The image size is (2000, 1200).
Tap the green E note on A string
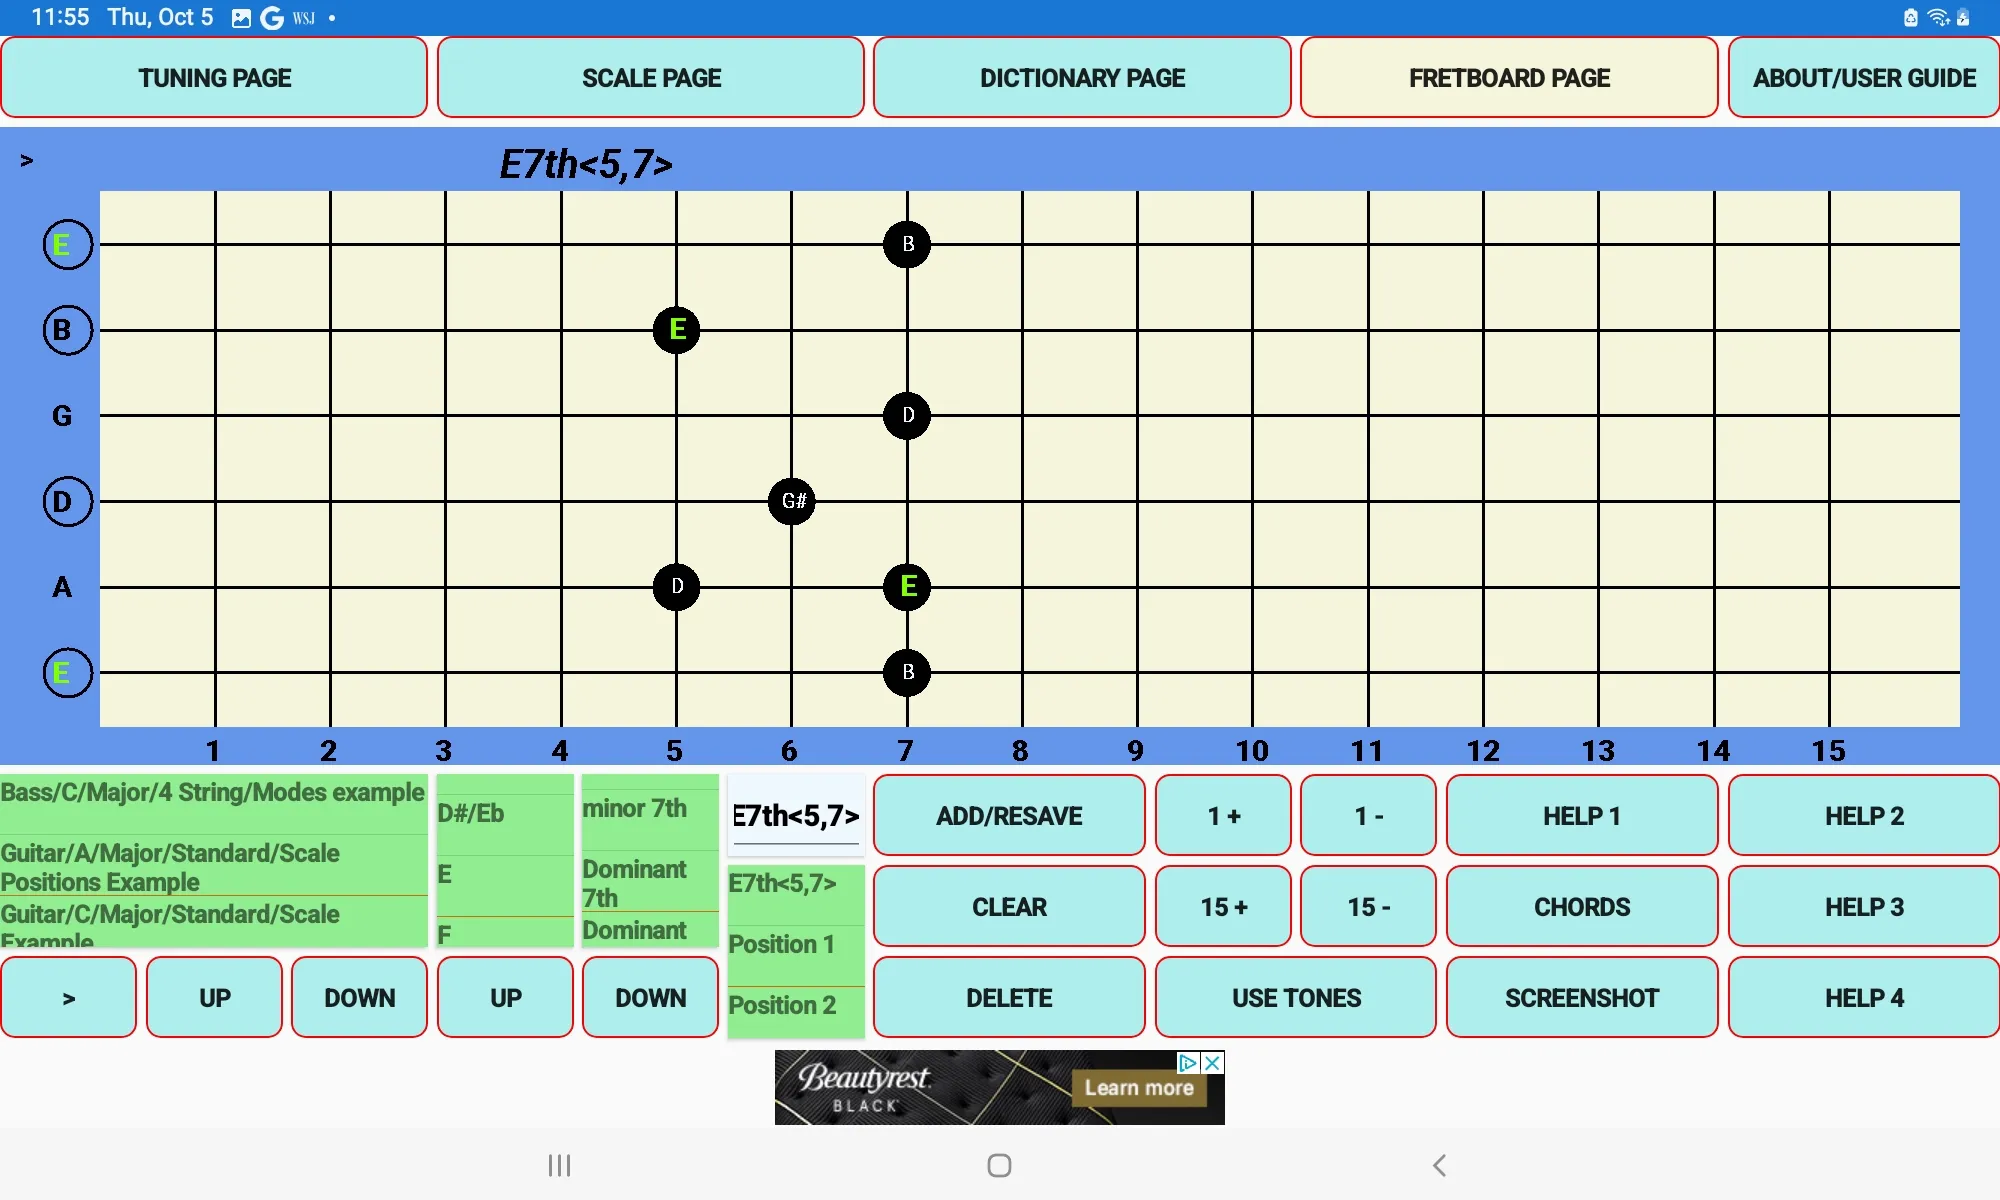pos(907,586)
